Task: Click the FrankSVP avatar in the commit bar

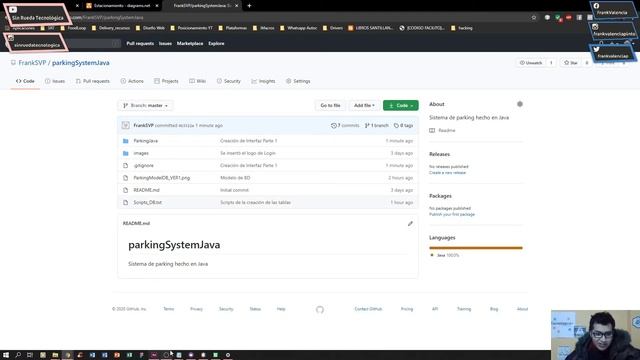Action: pyautogui.click(x=126, y=126)
